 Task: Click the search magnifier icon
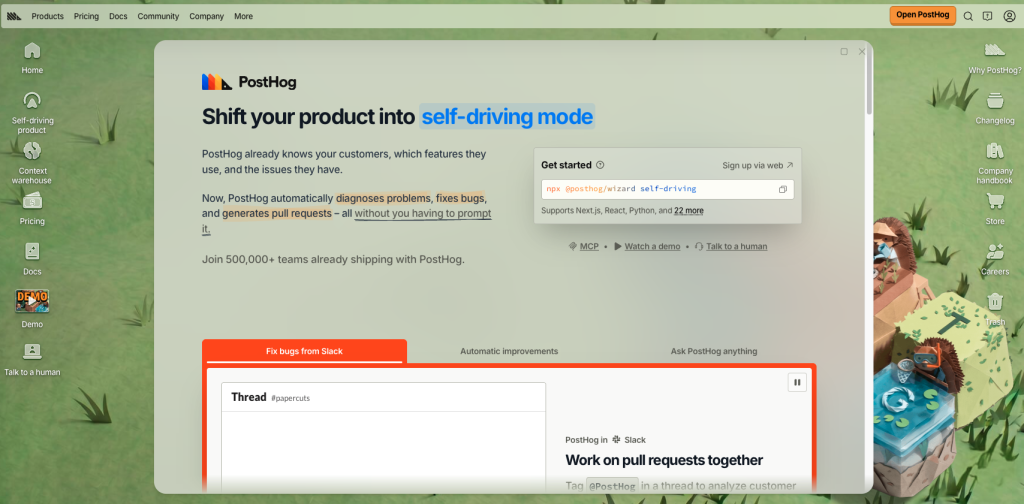[x=968, y=16]
